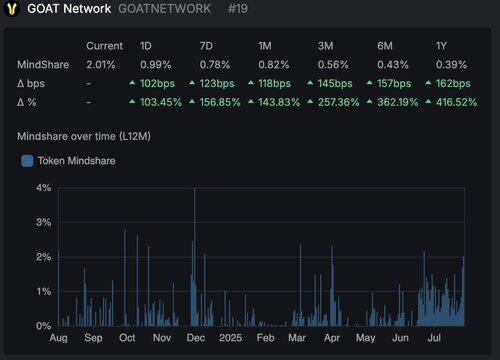Click the 362.19% change value
This screenshot has height=360, width=500.
pos(398,102)
